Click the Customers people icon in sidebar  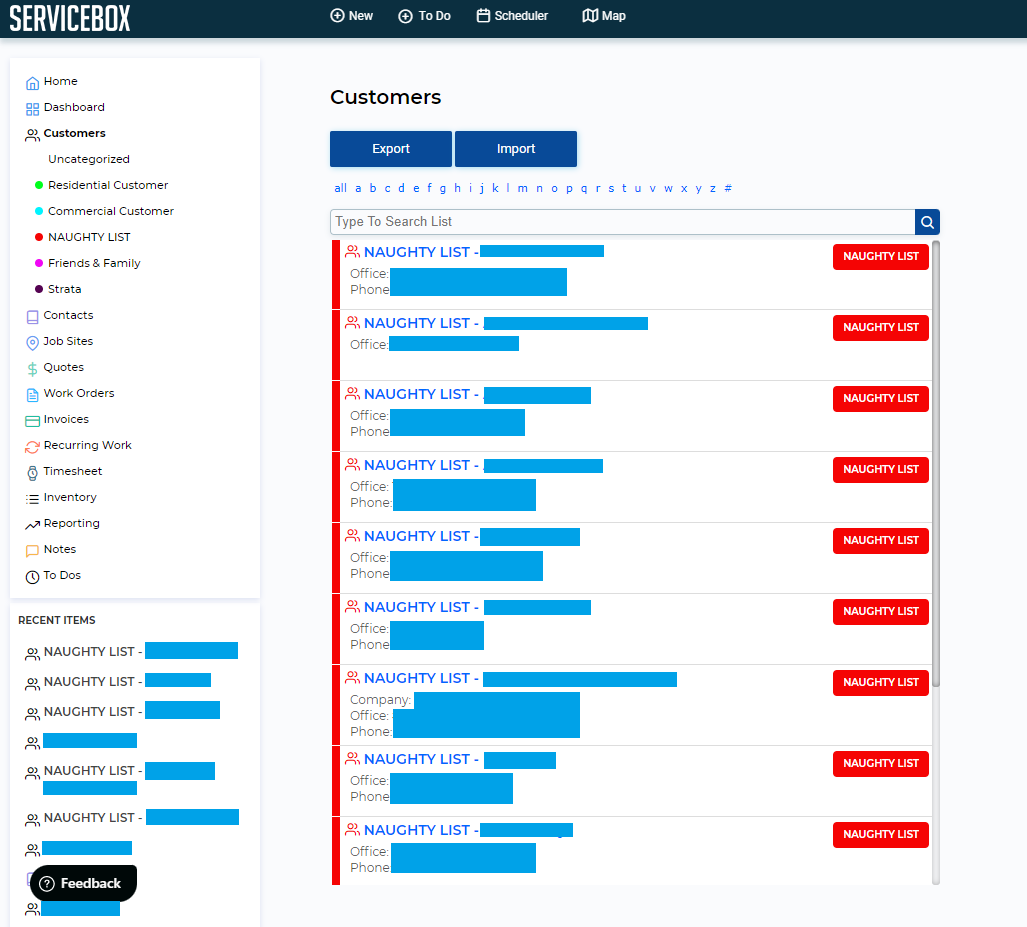pos(32,135)
